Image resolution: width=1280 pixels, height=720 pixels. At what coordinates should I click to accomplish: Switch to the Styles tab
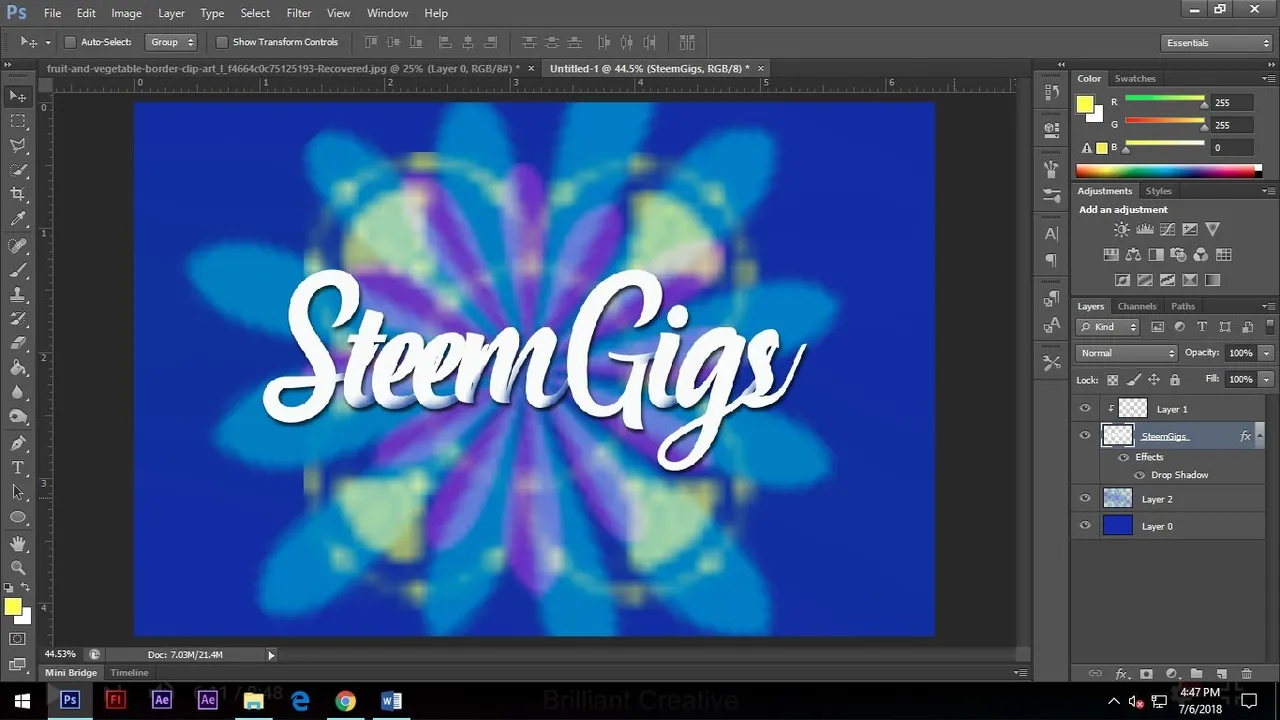1159,191
